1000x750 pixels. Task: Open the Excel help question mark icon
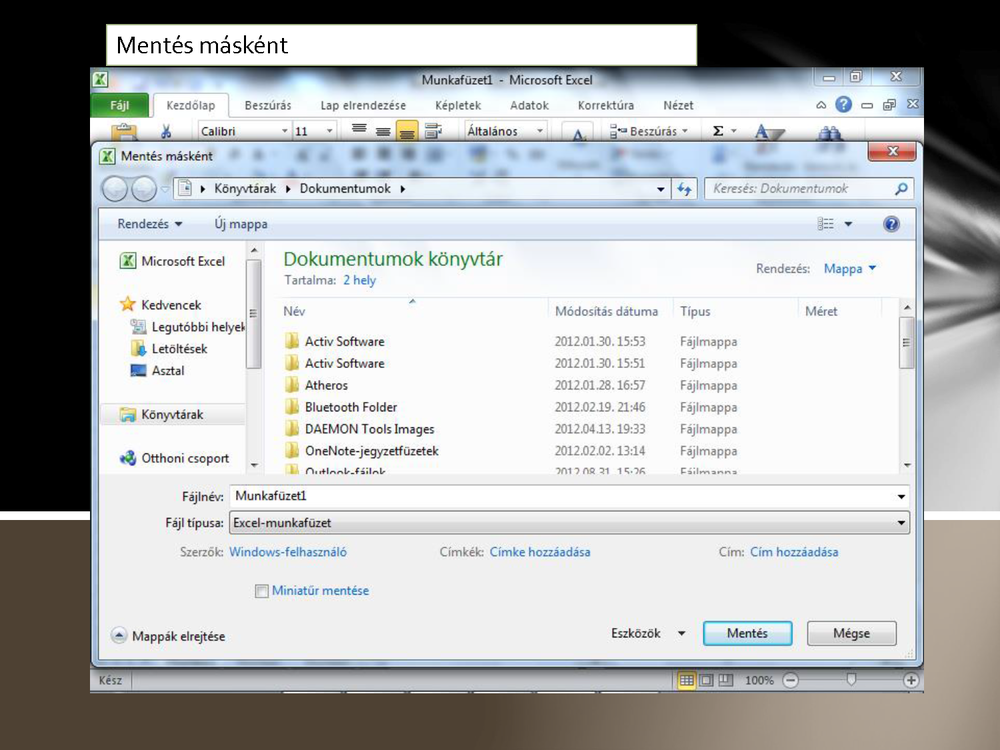(843, 105)
